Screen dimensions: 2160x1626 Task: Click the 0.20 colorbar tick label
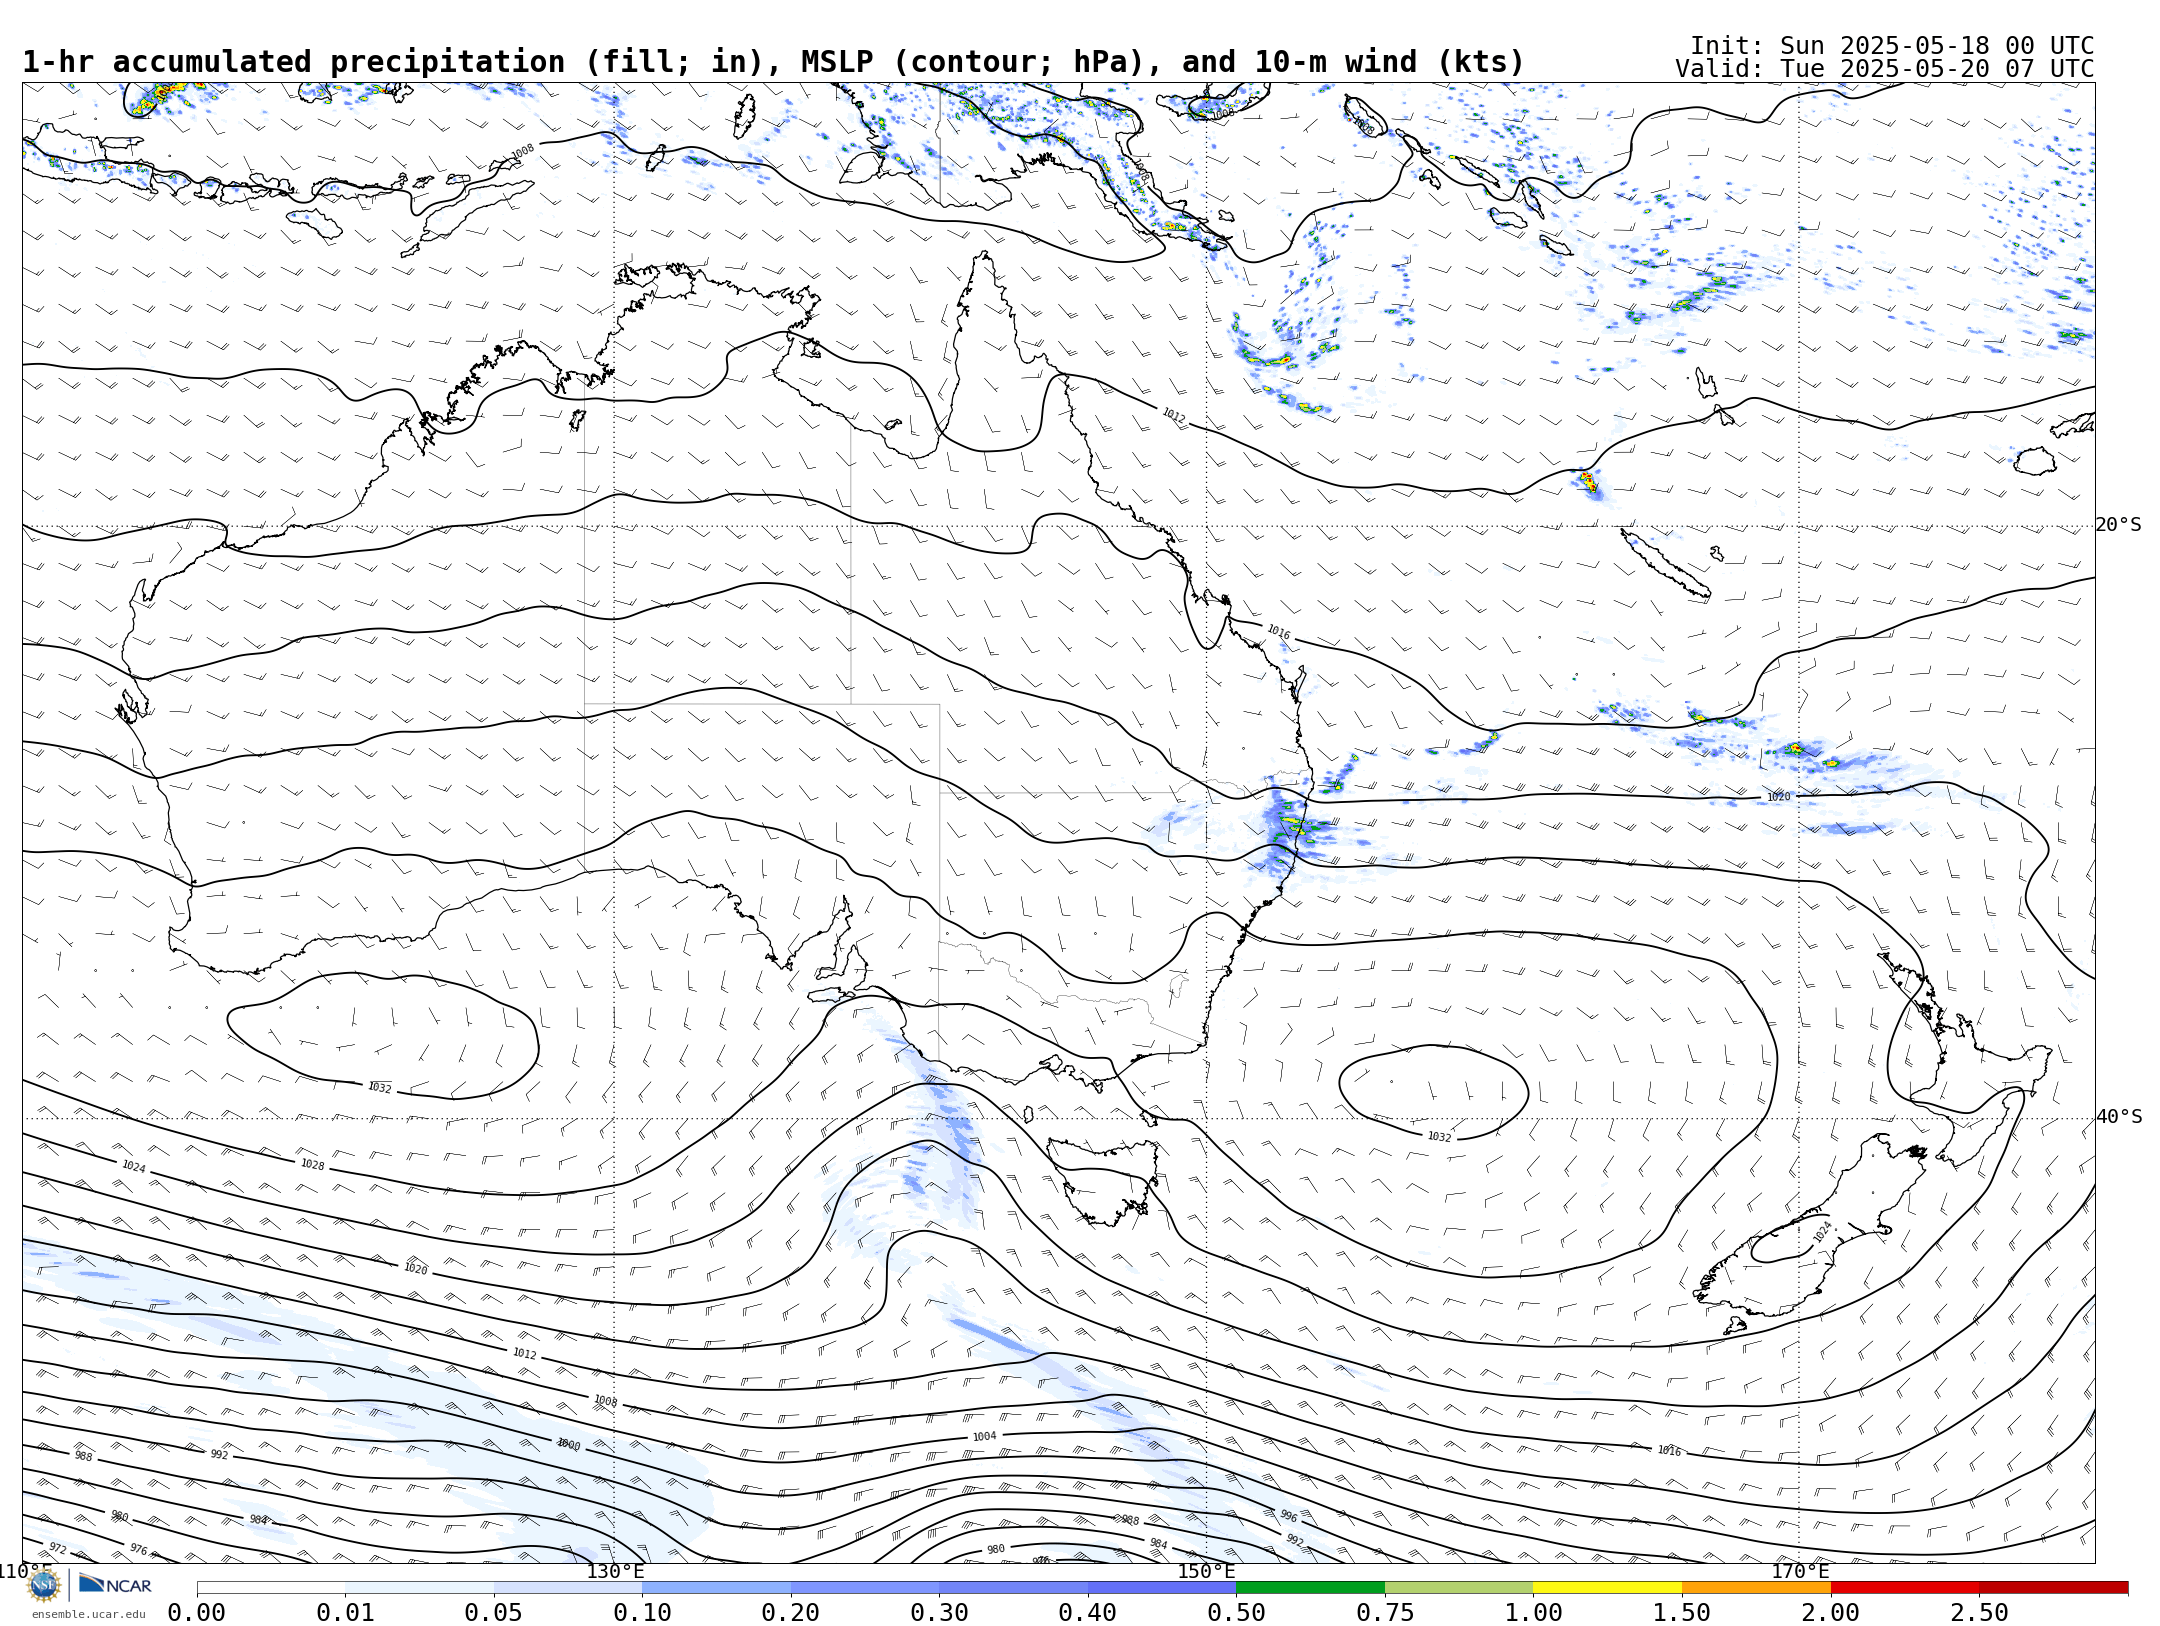[x=790, y=1613]
